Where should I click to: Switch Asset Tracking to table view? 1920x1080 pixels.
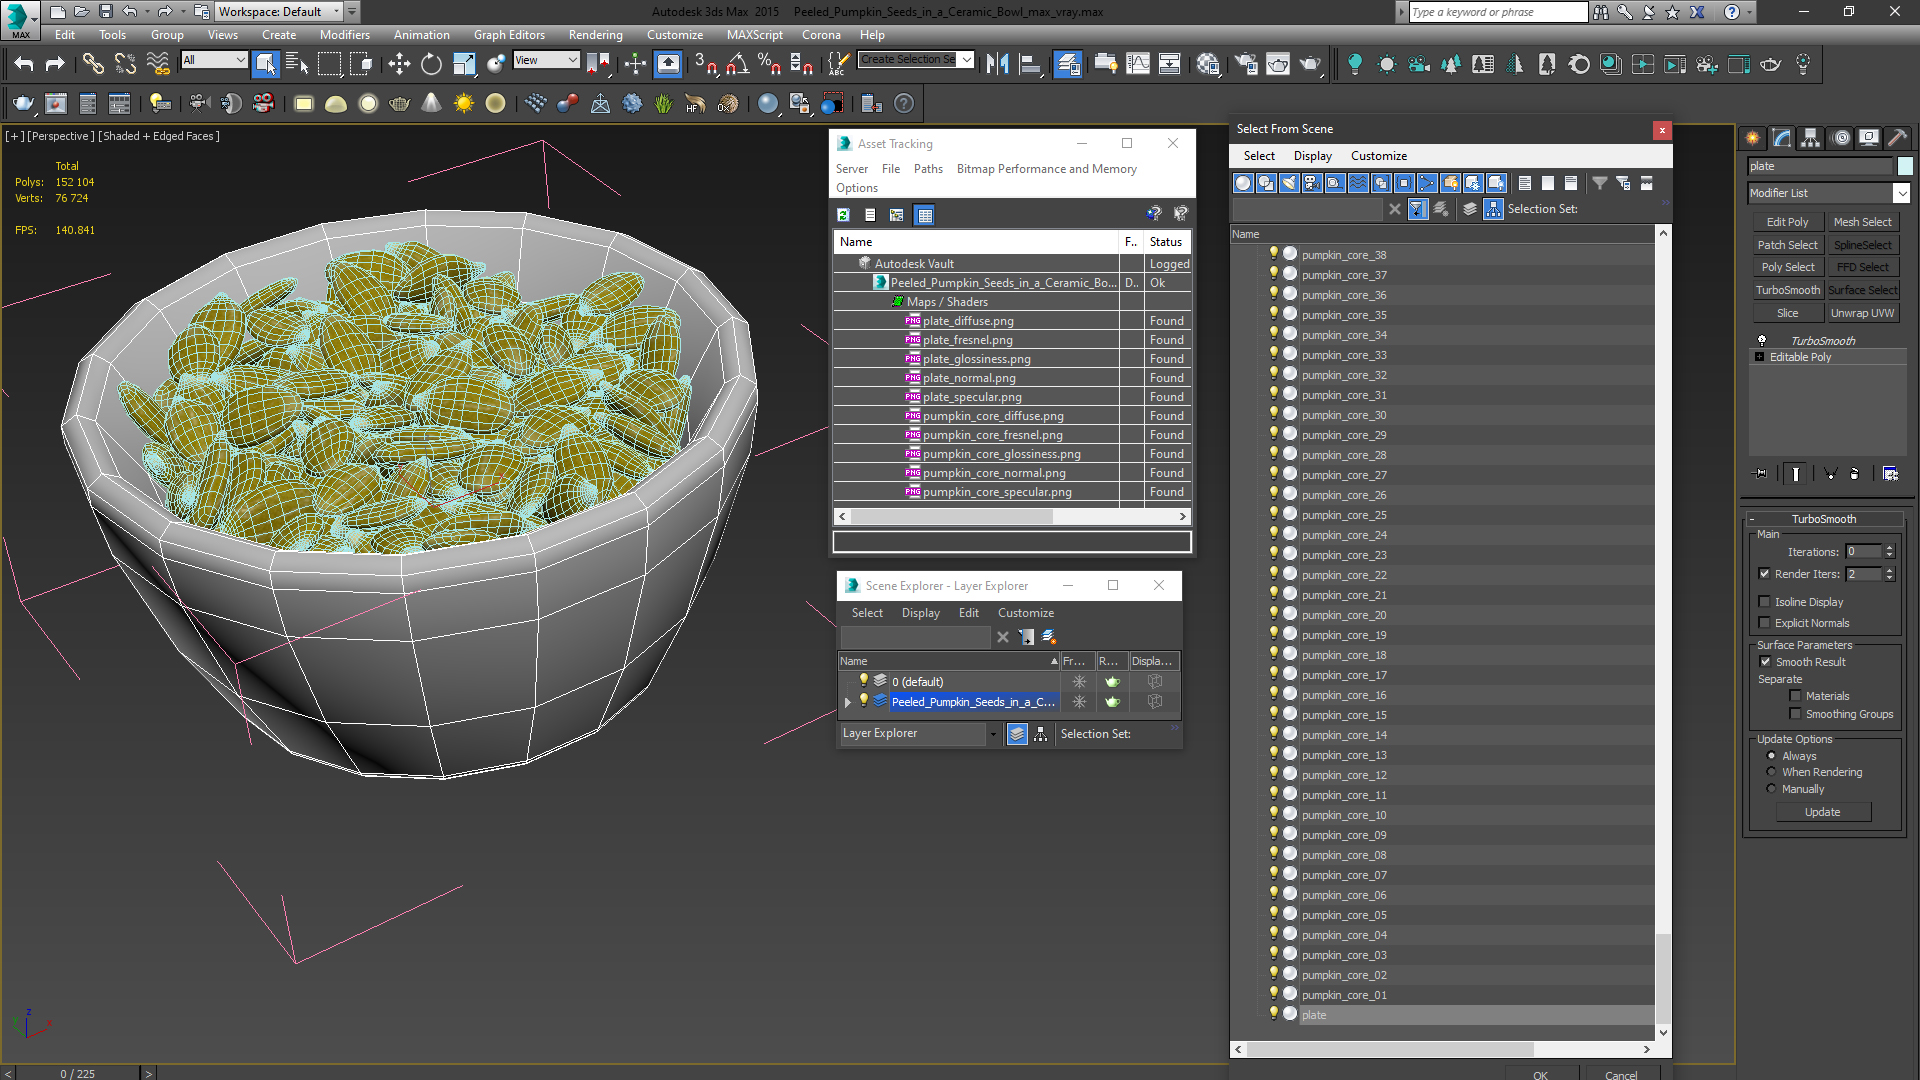pyautogui.click(x=925, y=215)
